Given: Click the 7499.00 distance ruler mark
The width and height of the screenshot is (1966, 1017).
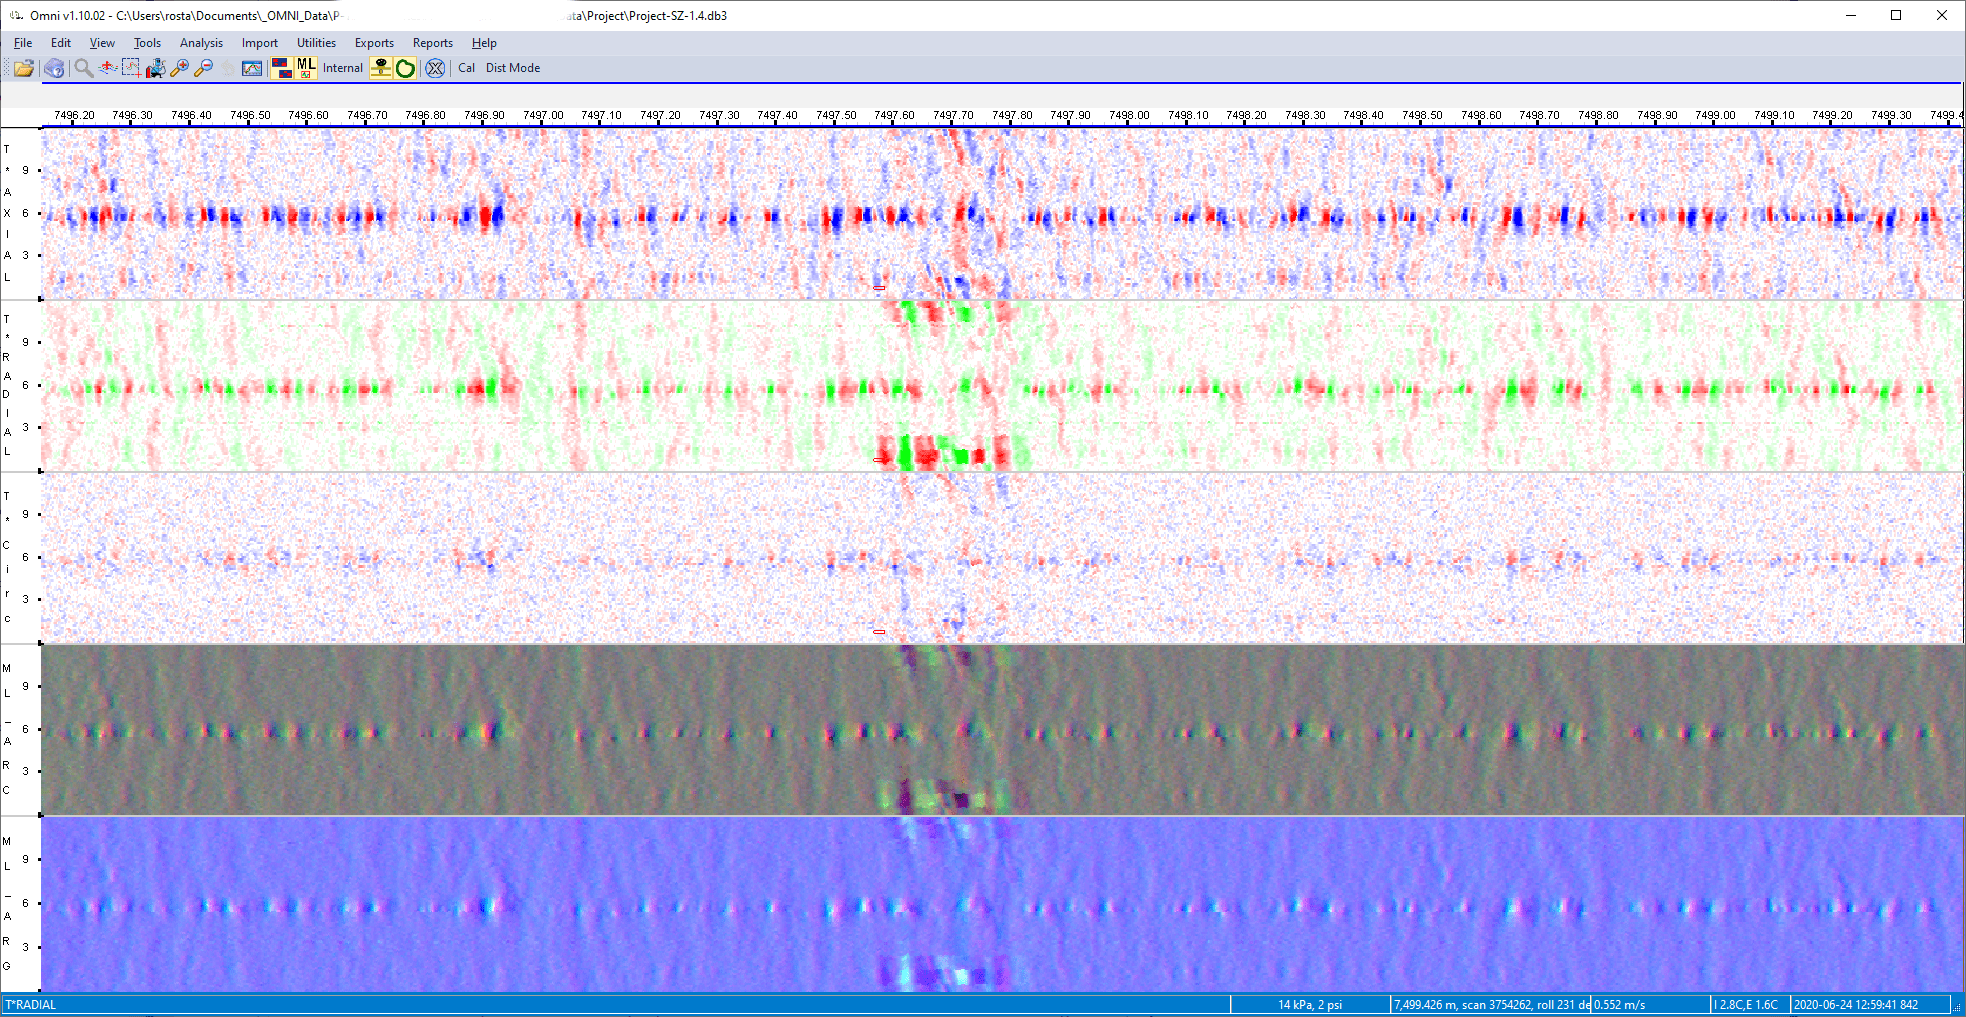Looking at the screenshot, I should pos(1715,115).
